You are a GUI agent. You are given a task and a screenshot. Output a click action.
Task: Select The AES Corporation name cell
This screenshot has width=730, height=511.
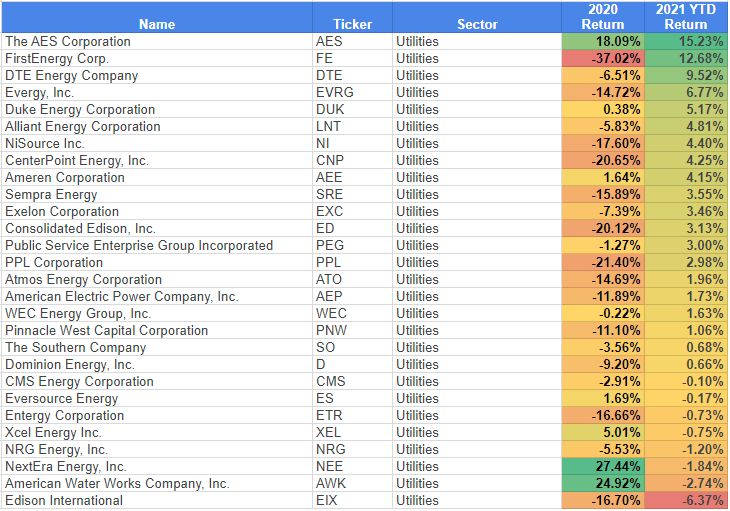coord(157,41)
